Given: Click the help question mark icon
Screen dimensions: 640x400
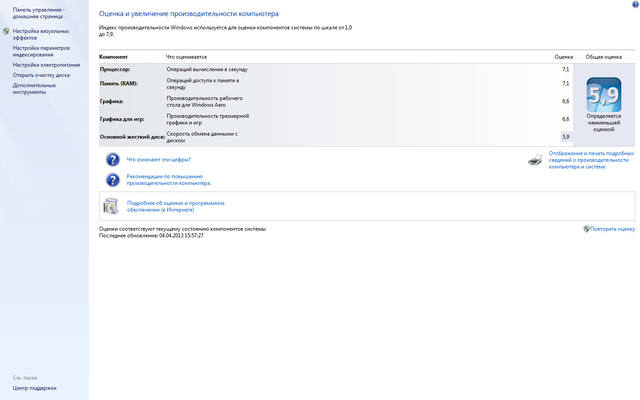Looking at the screenshot, I should (634, 5).
